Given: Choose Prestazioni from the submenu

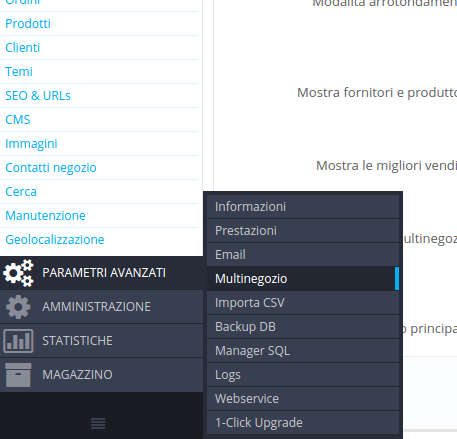Looking at the screenshot, I should click(303, 231).
